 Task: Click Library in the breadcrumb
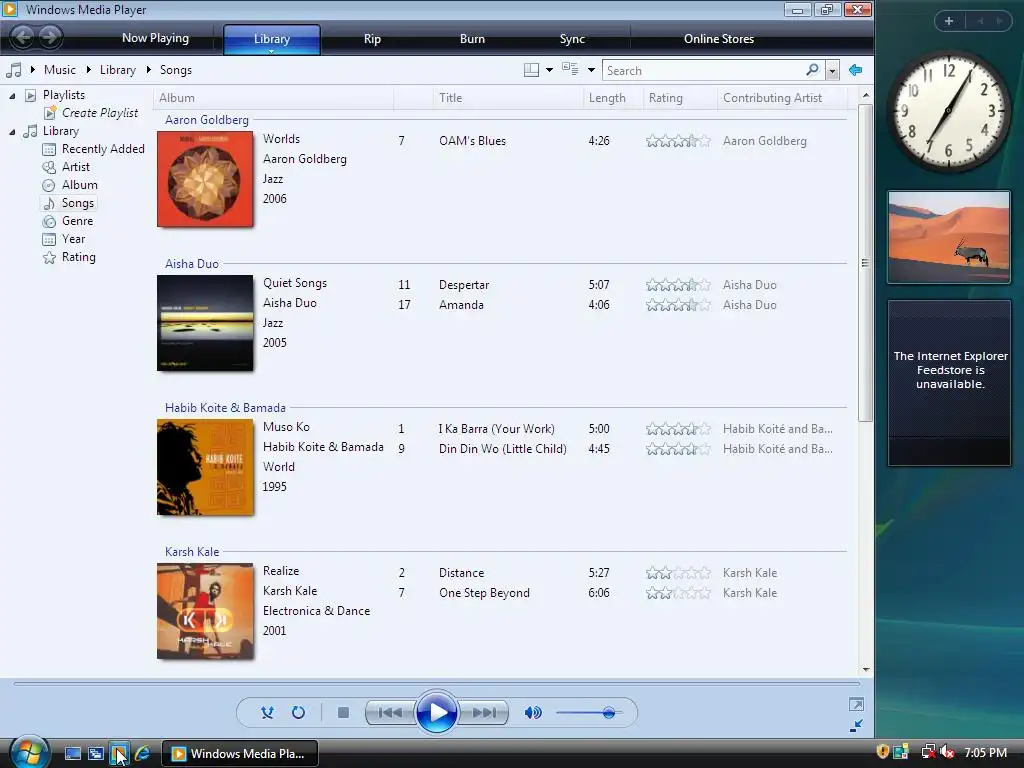pyautogui.click(x=118, y=70)
